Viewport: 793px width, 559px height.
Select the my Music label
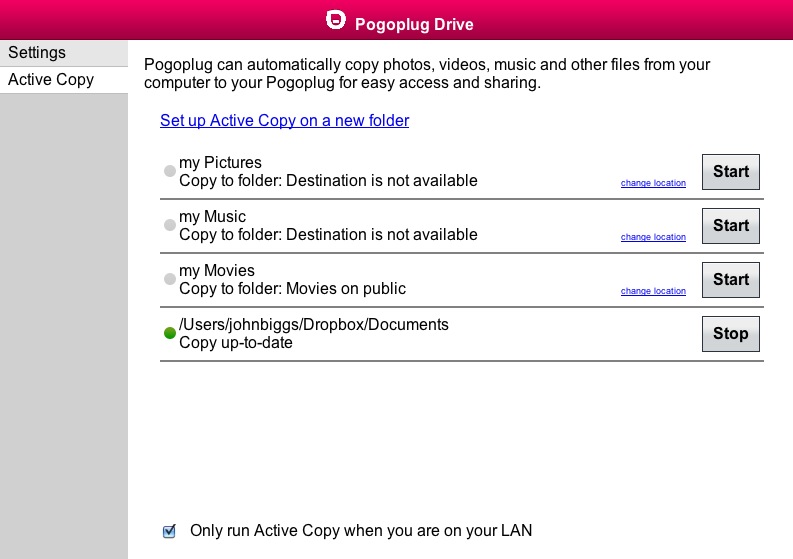click(212, 217)
